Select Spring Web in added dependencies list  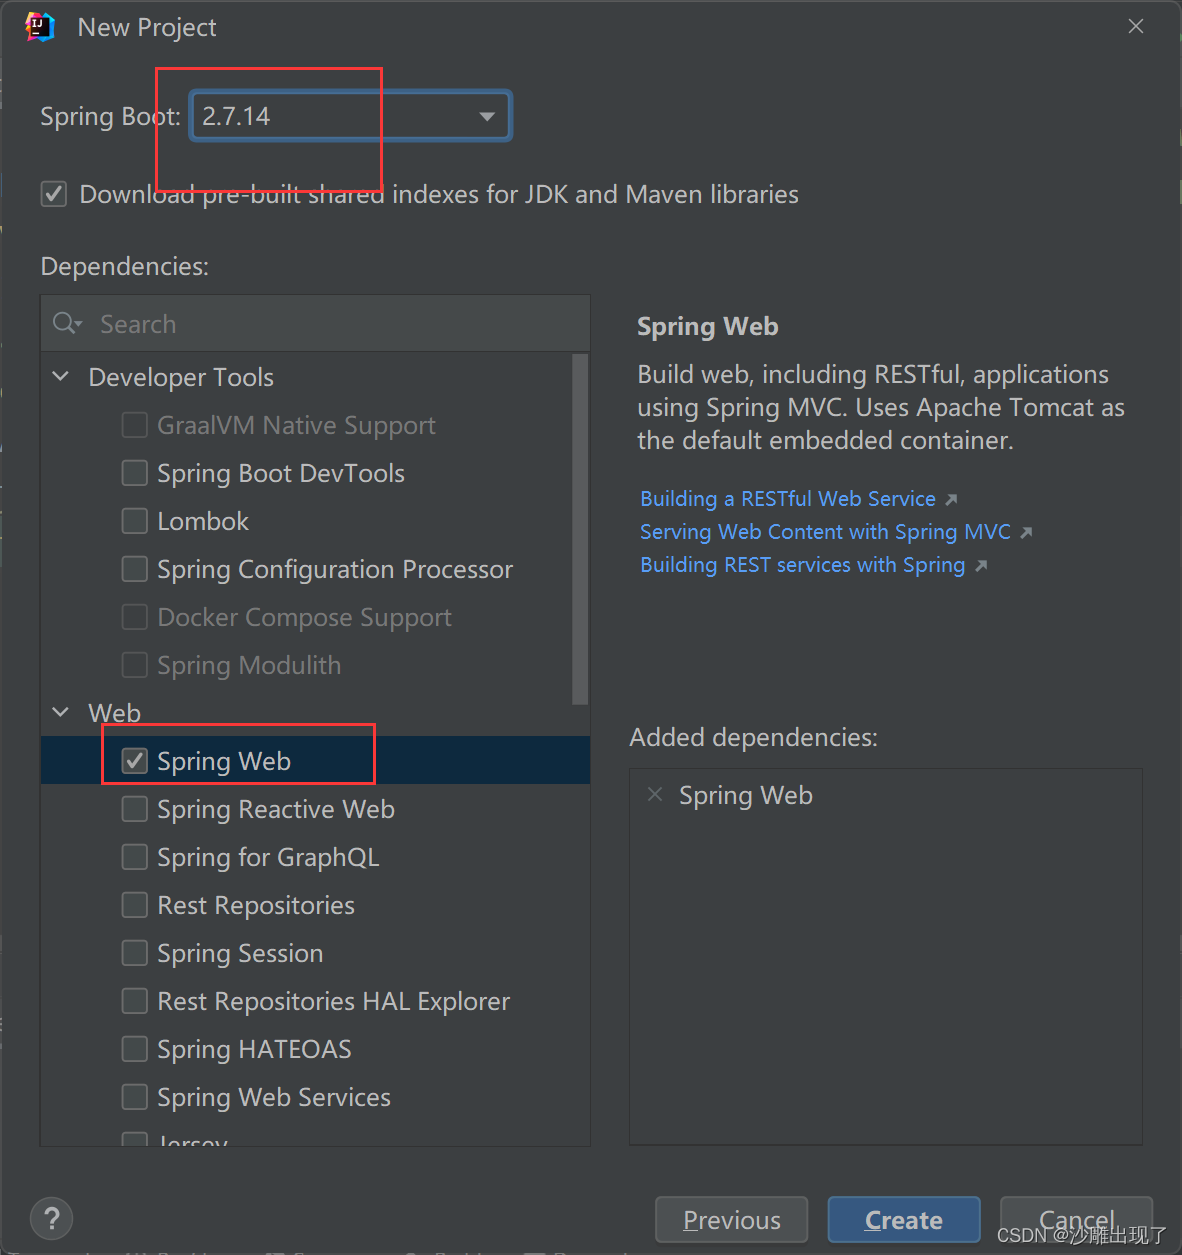[x=746, y=796]
